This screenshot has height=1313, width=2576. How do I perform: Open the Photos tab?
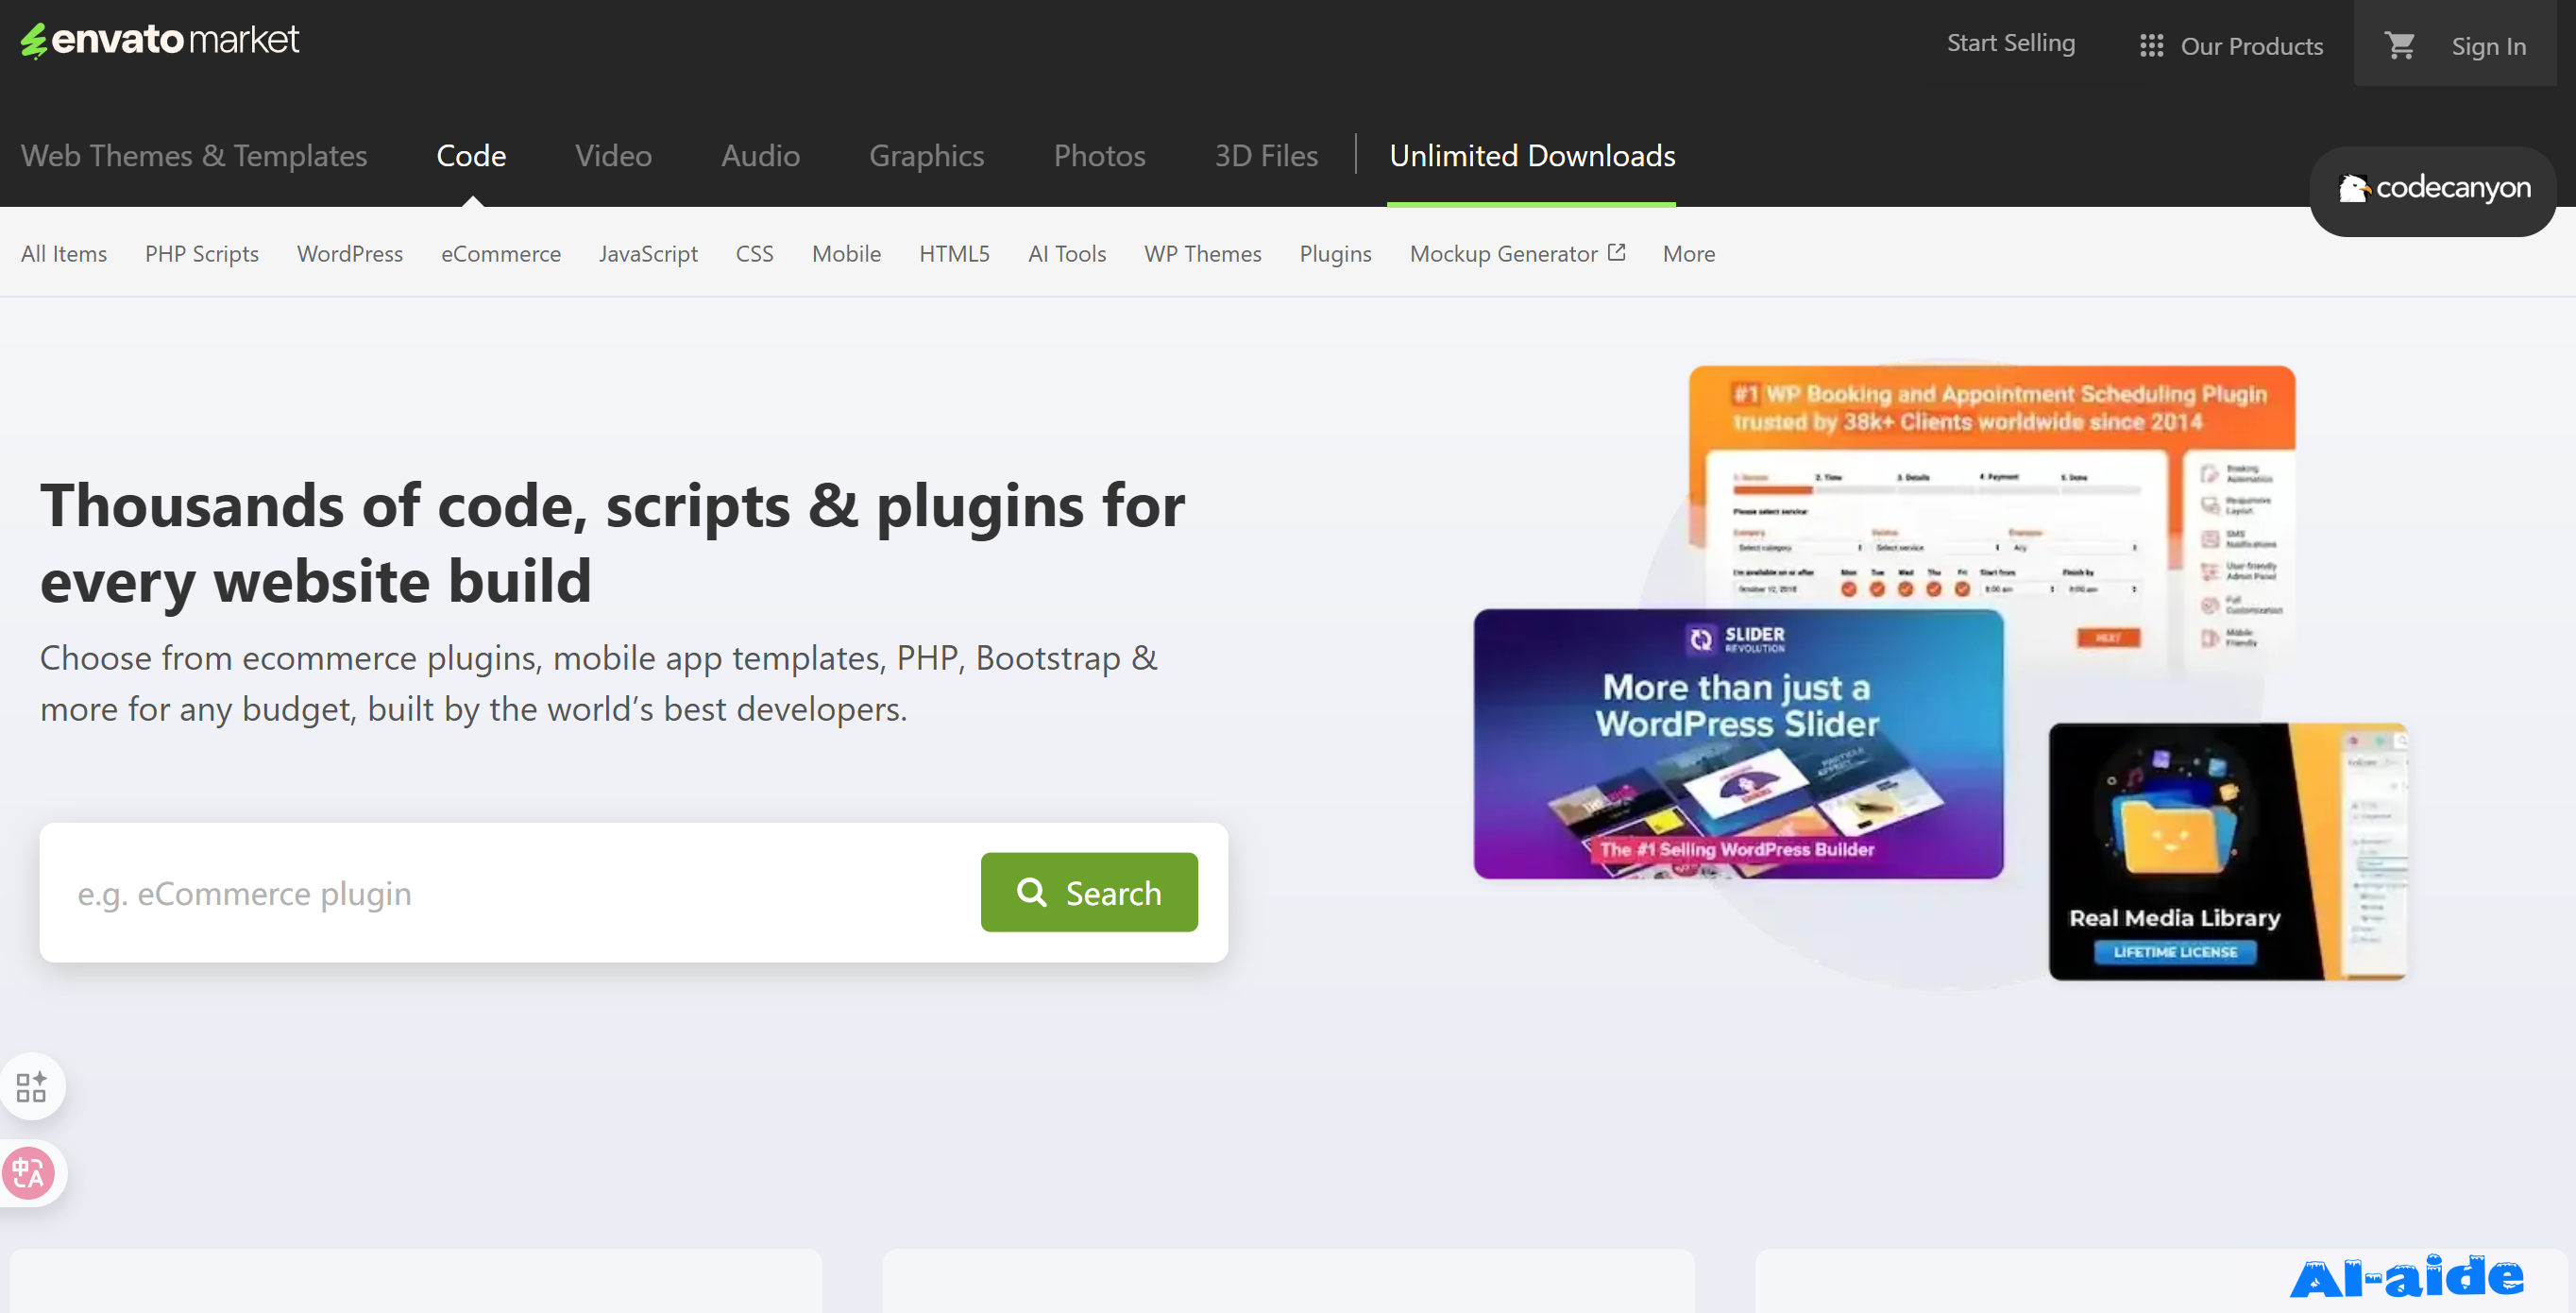click(x=1099, y=156)
